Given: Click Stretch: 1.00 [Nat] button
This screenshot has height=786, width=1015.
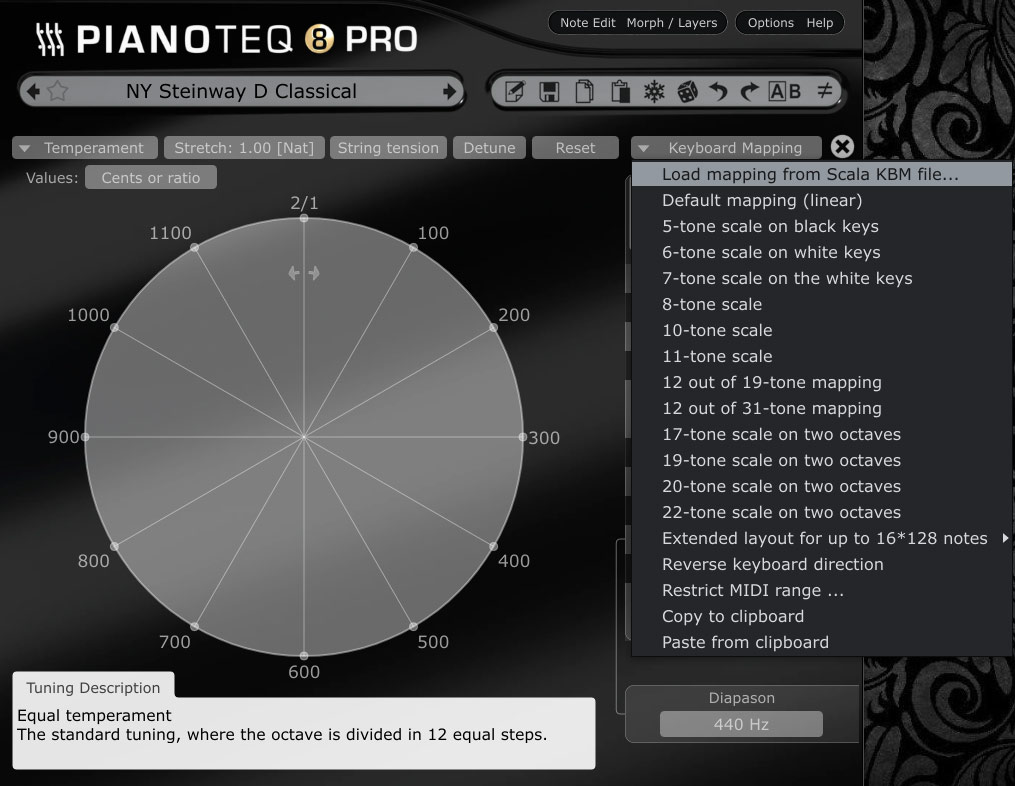Looking at the screenshot, I should click(244, 148).
